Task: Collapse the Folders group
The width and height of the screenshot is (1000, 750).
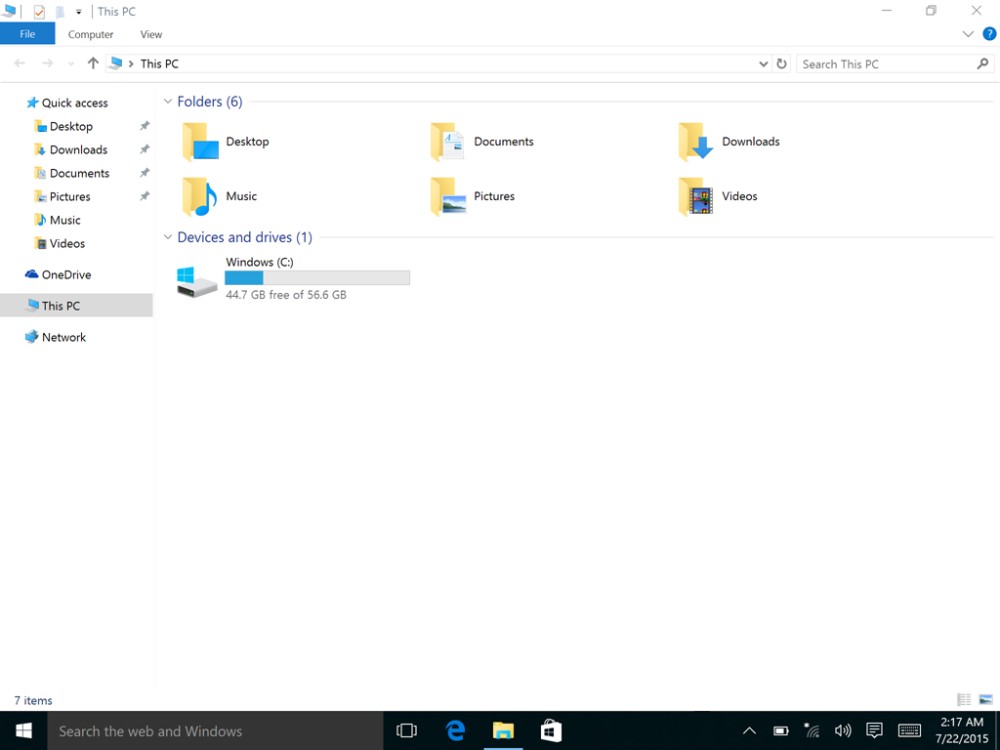Action: click(168, 102)
